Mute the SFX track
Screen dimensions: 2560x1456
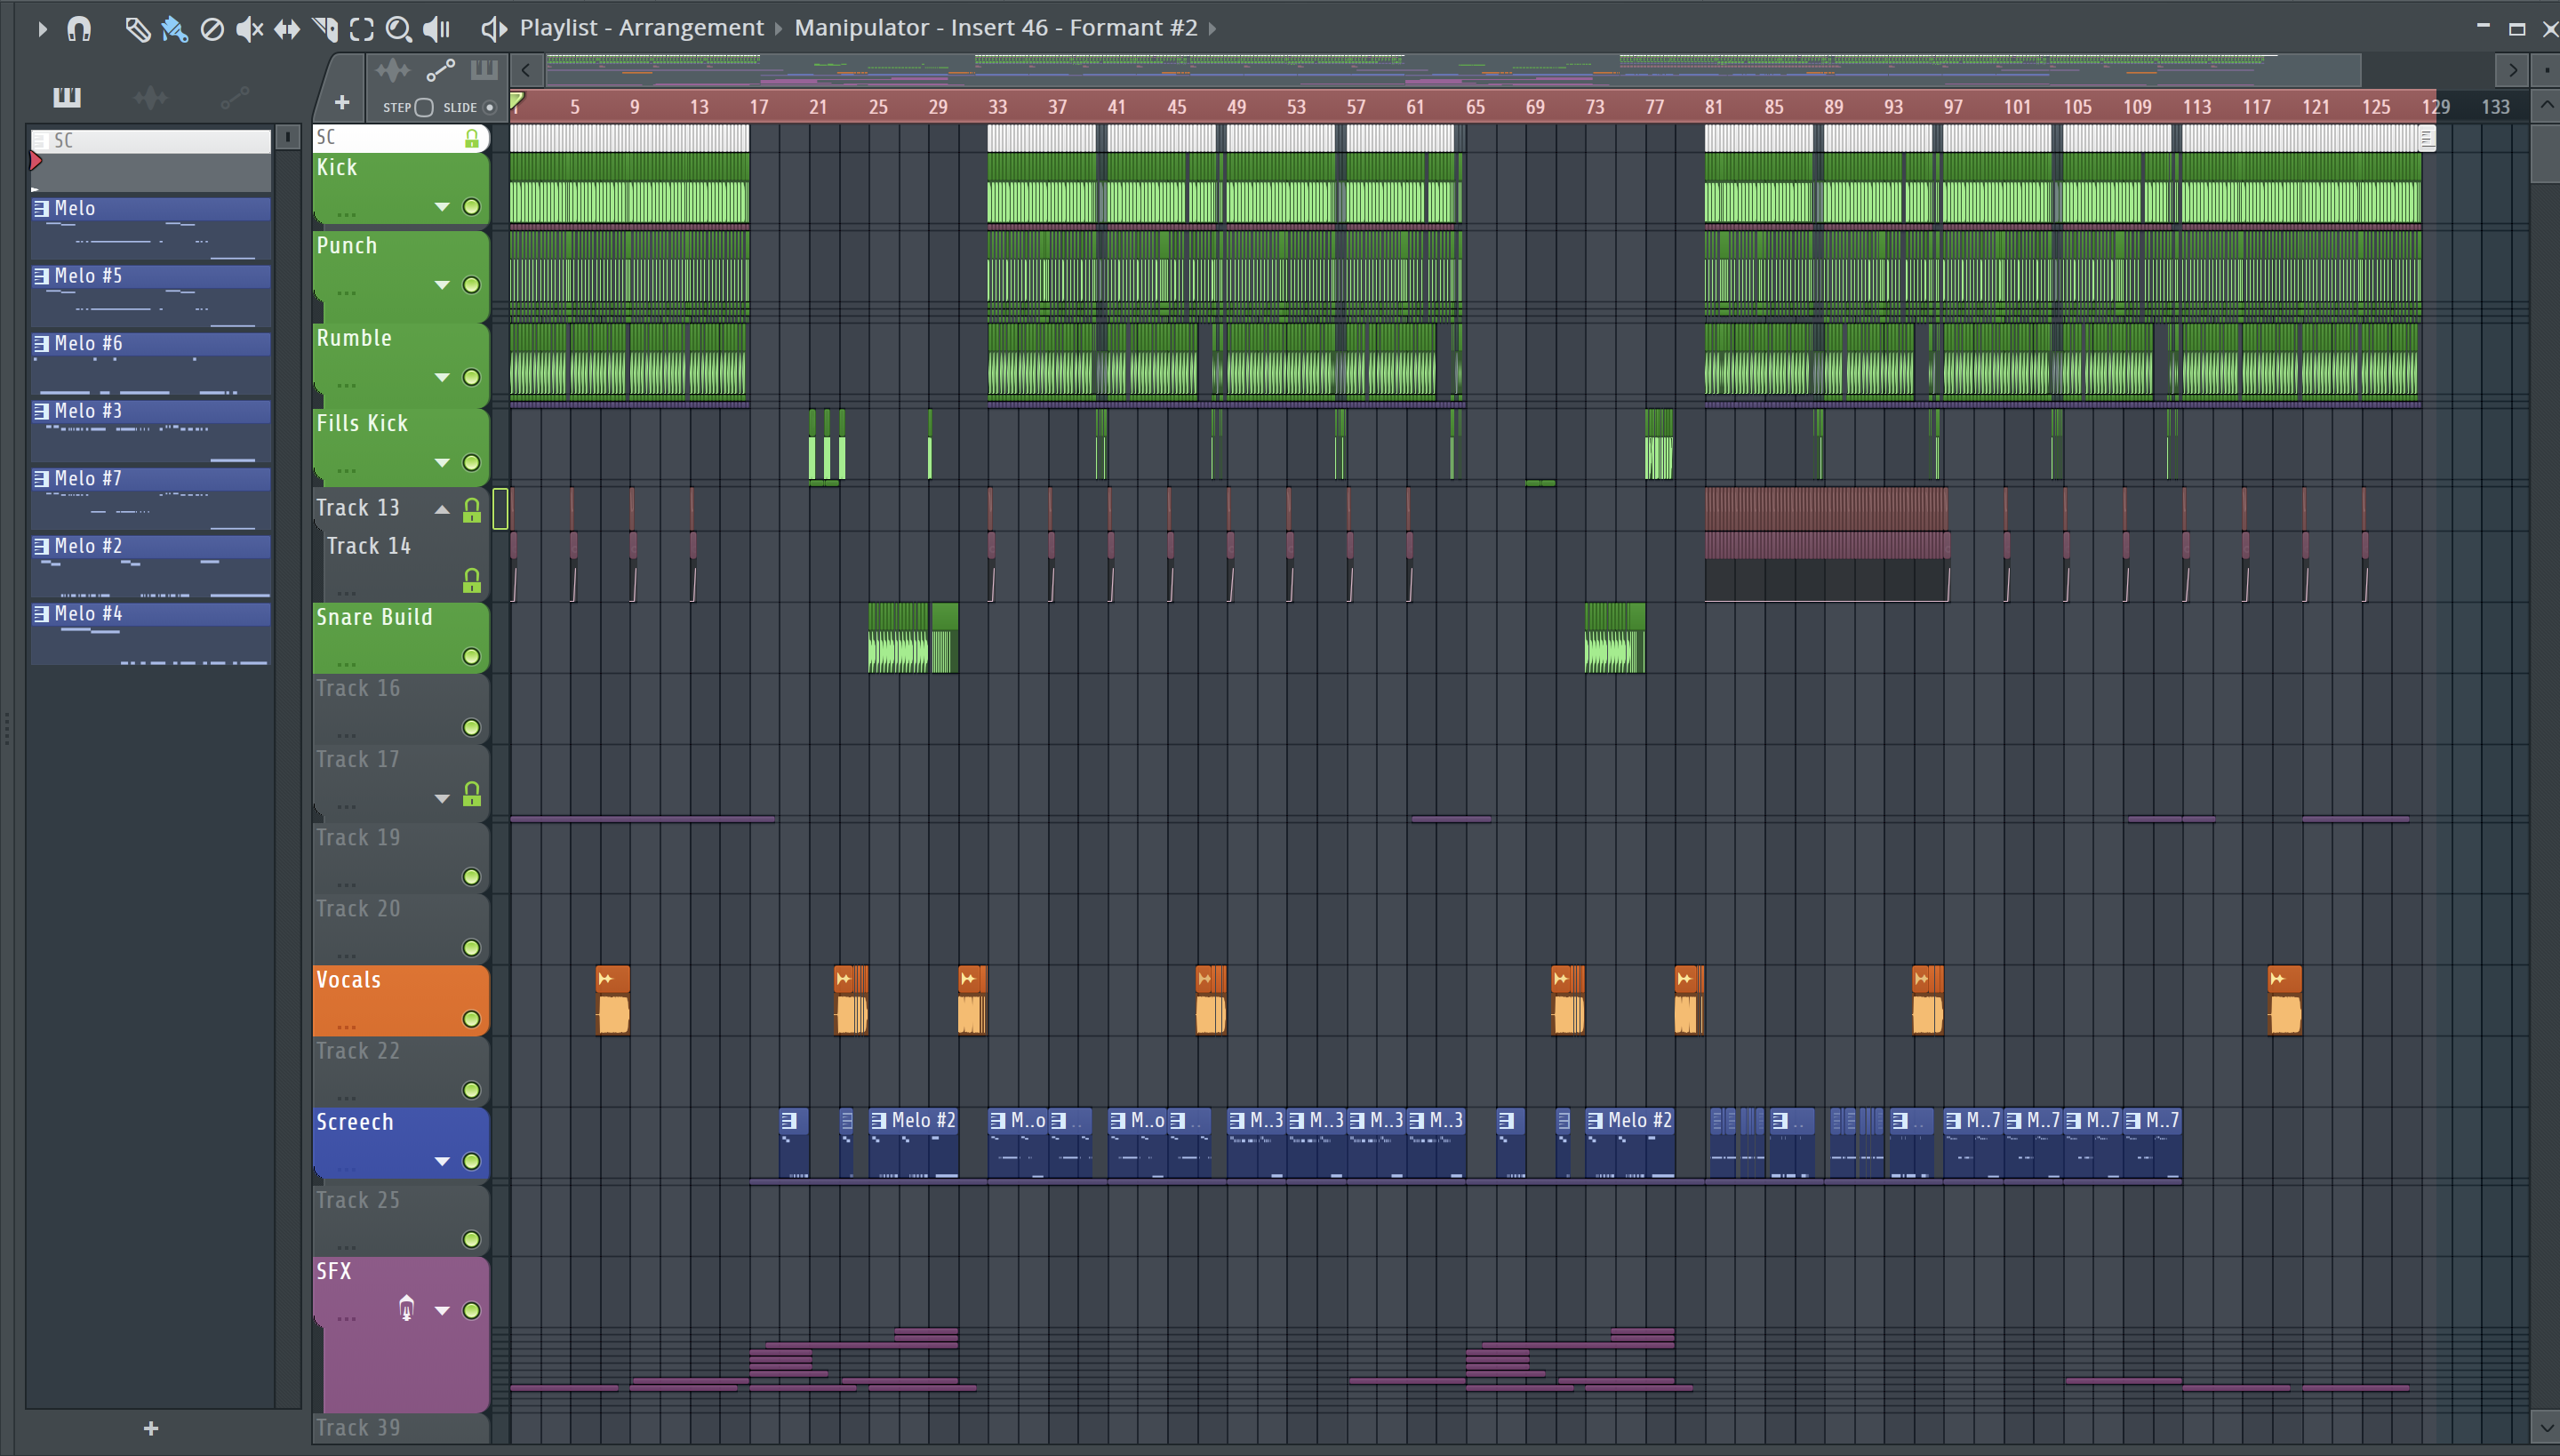point(471,1310)
